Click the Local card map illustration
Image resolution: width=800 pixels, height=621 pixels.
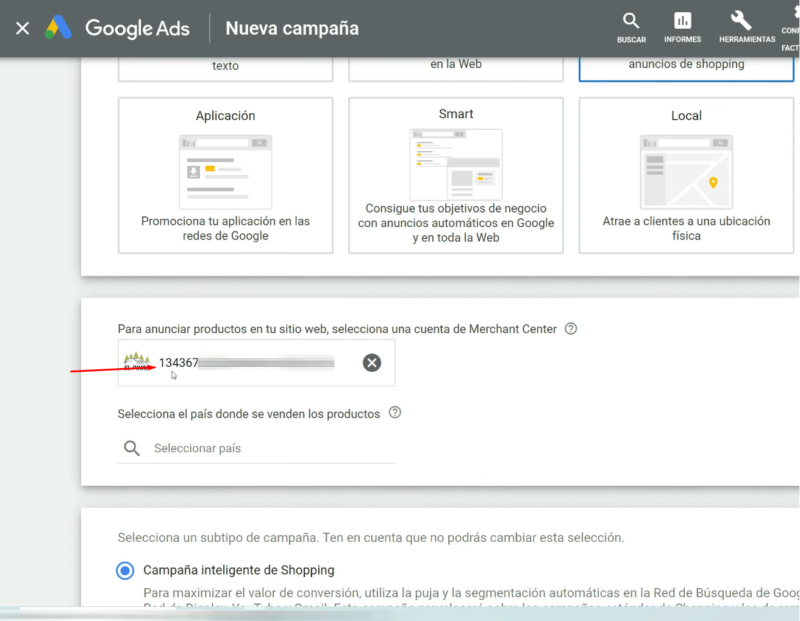tap(686, 171)
